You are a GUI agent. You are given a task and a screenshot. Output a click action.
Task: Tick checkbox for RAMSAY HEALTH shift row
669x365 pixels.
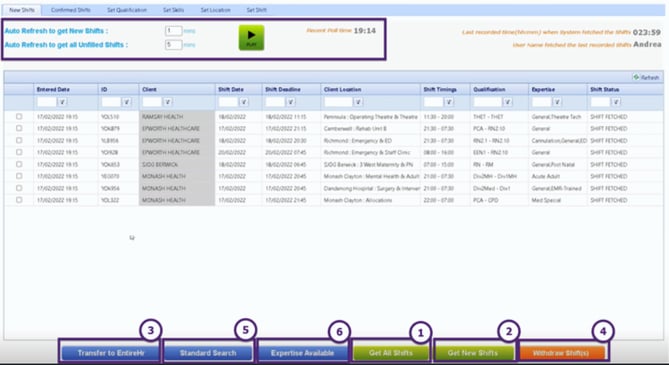tap(19, 117)
